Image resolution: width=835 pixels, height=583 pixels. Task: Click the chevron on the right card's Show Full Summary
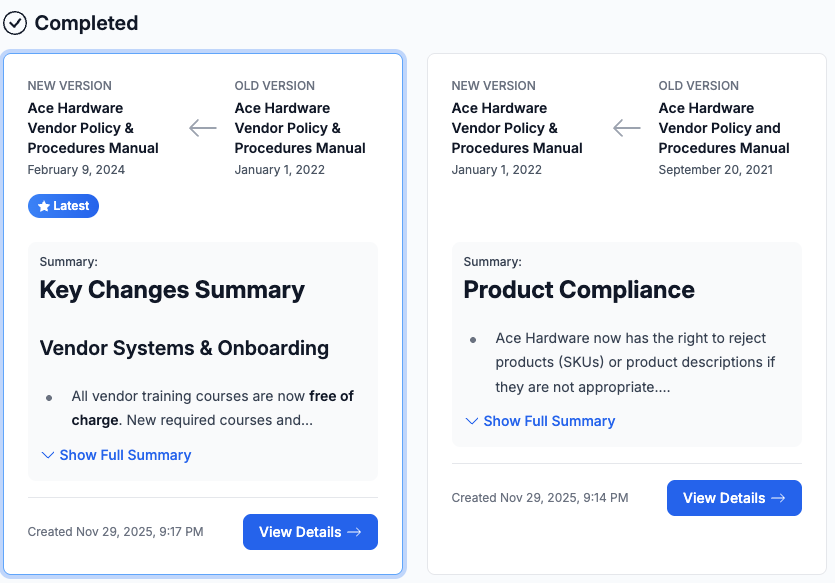pos(471,421)
